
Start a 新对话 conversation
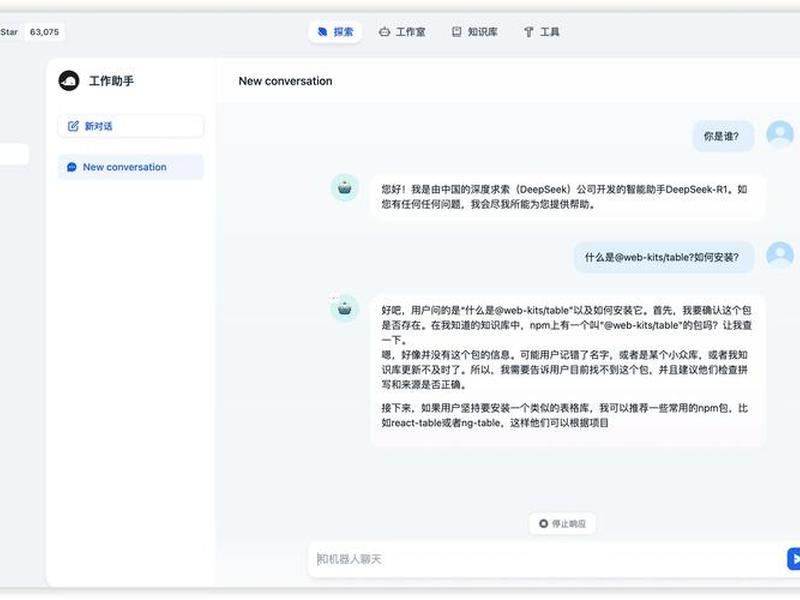[131, 126]
